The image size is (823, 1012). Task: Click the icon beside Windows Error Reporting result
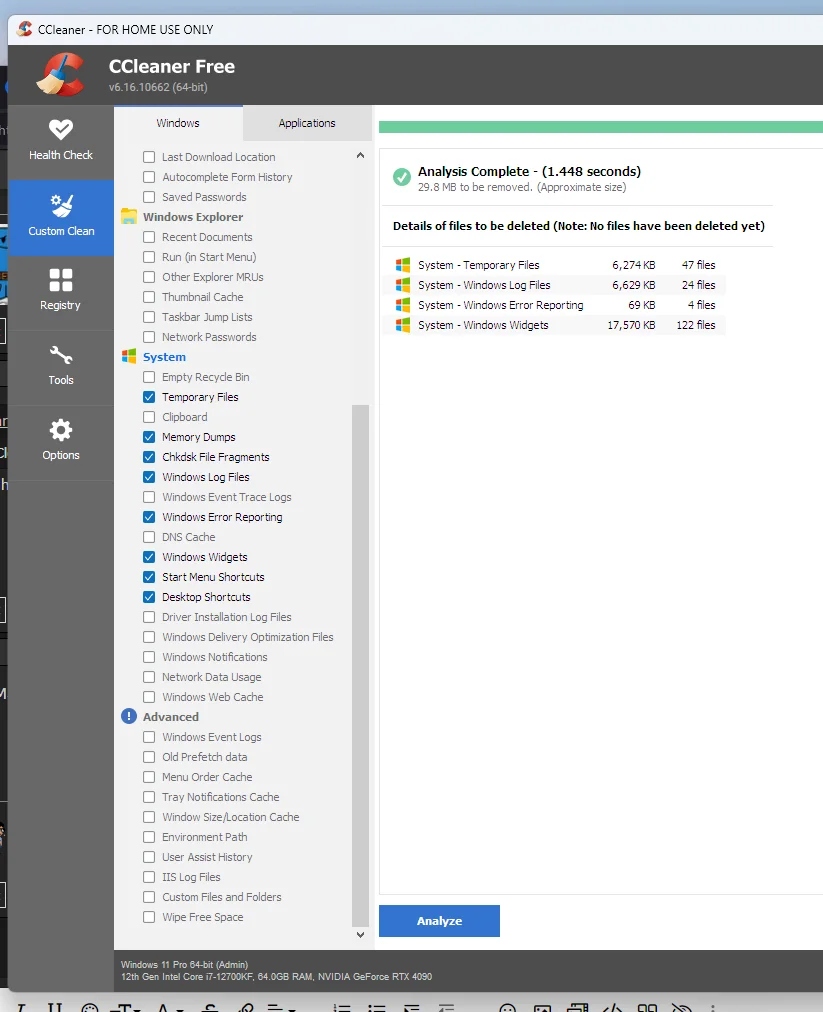[x=403, y=305]
